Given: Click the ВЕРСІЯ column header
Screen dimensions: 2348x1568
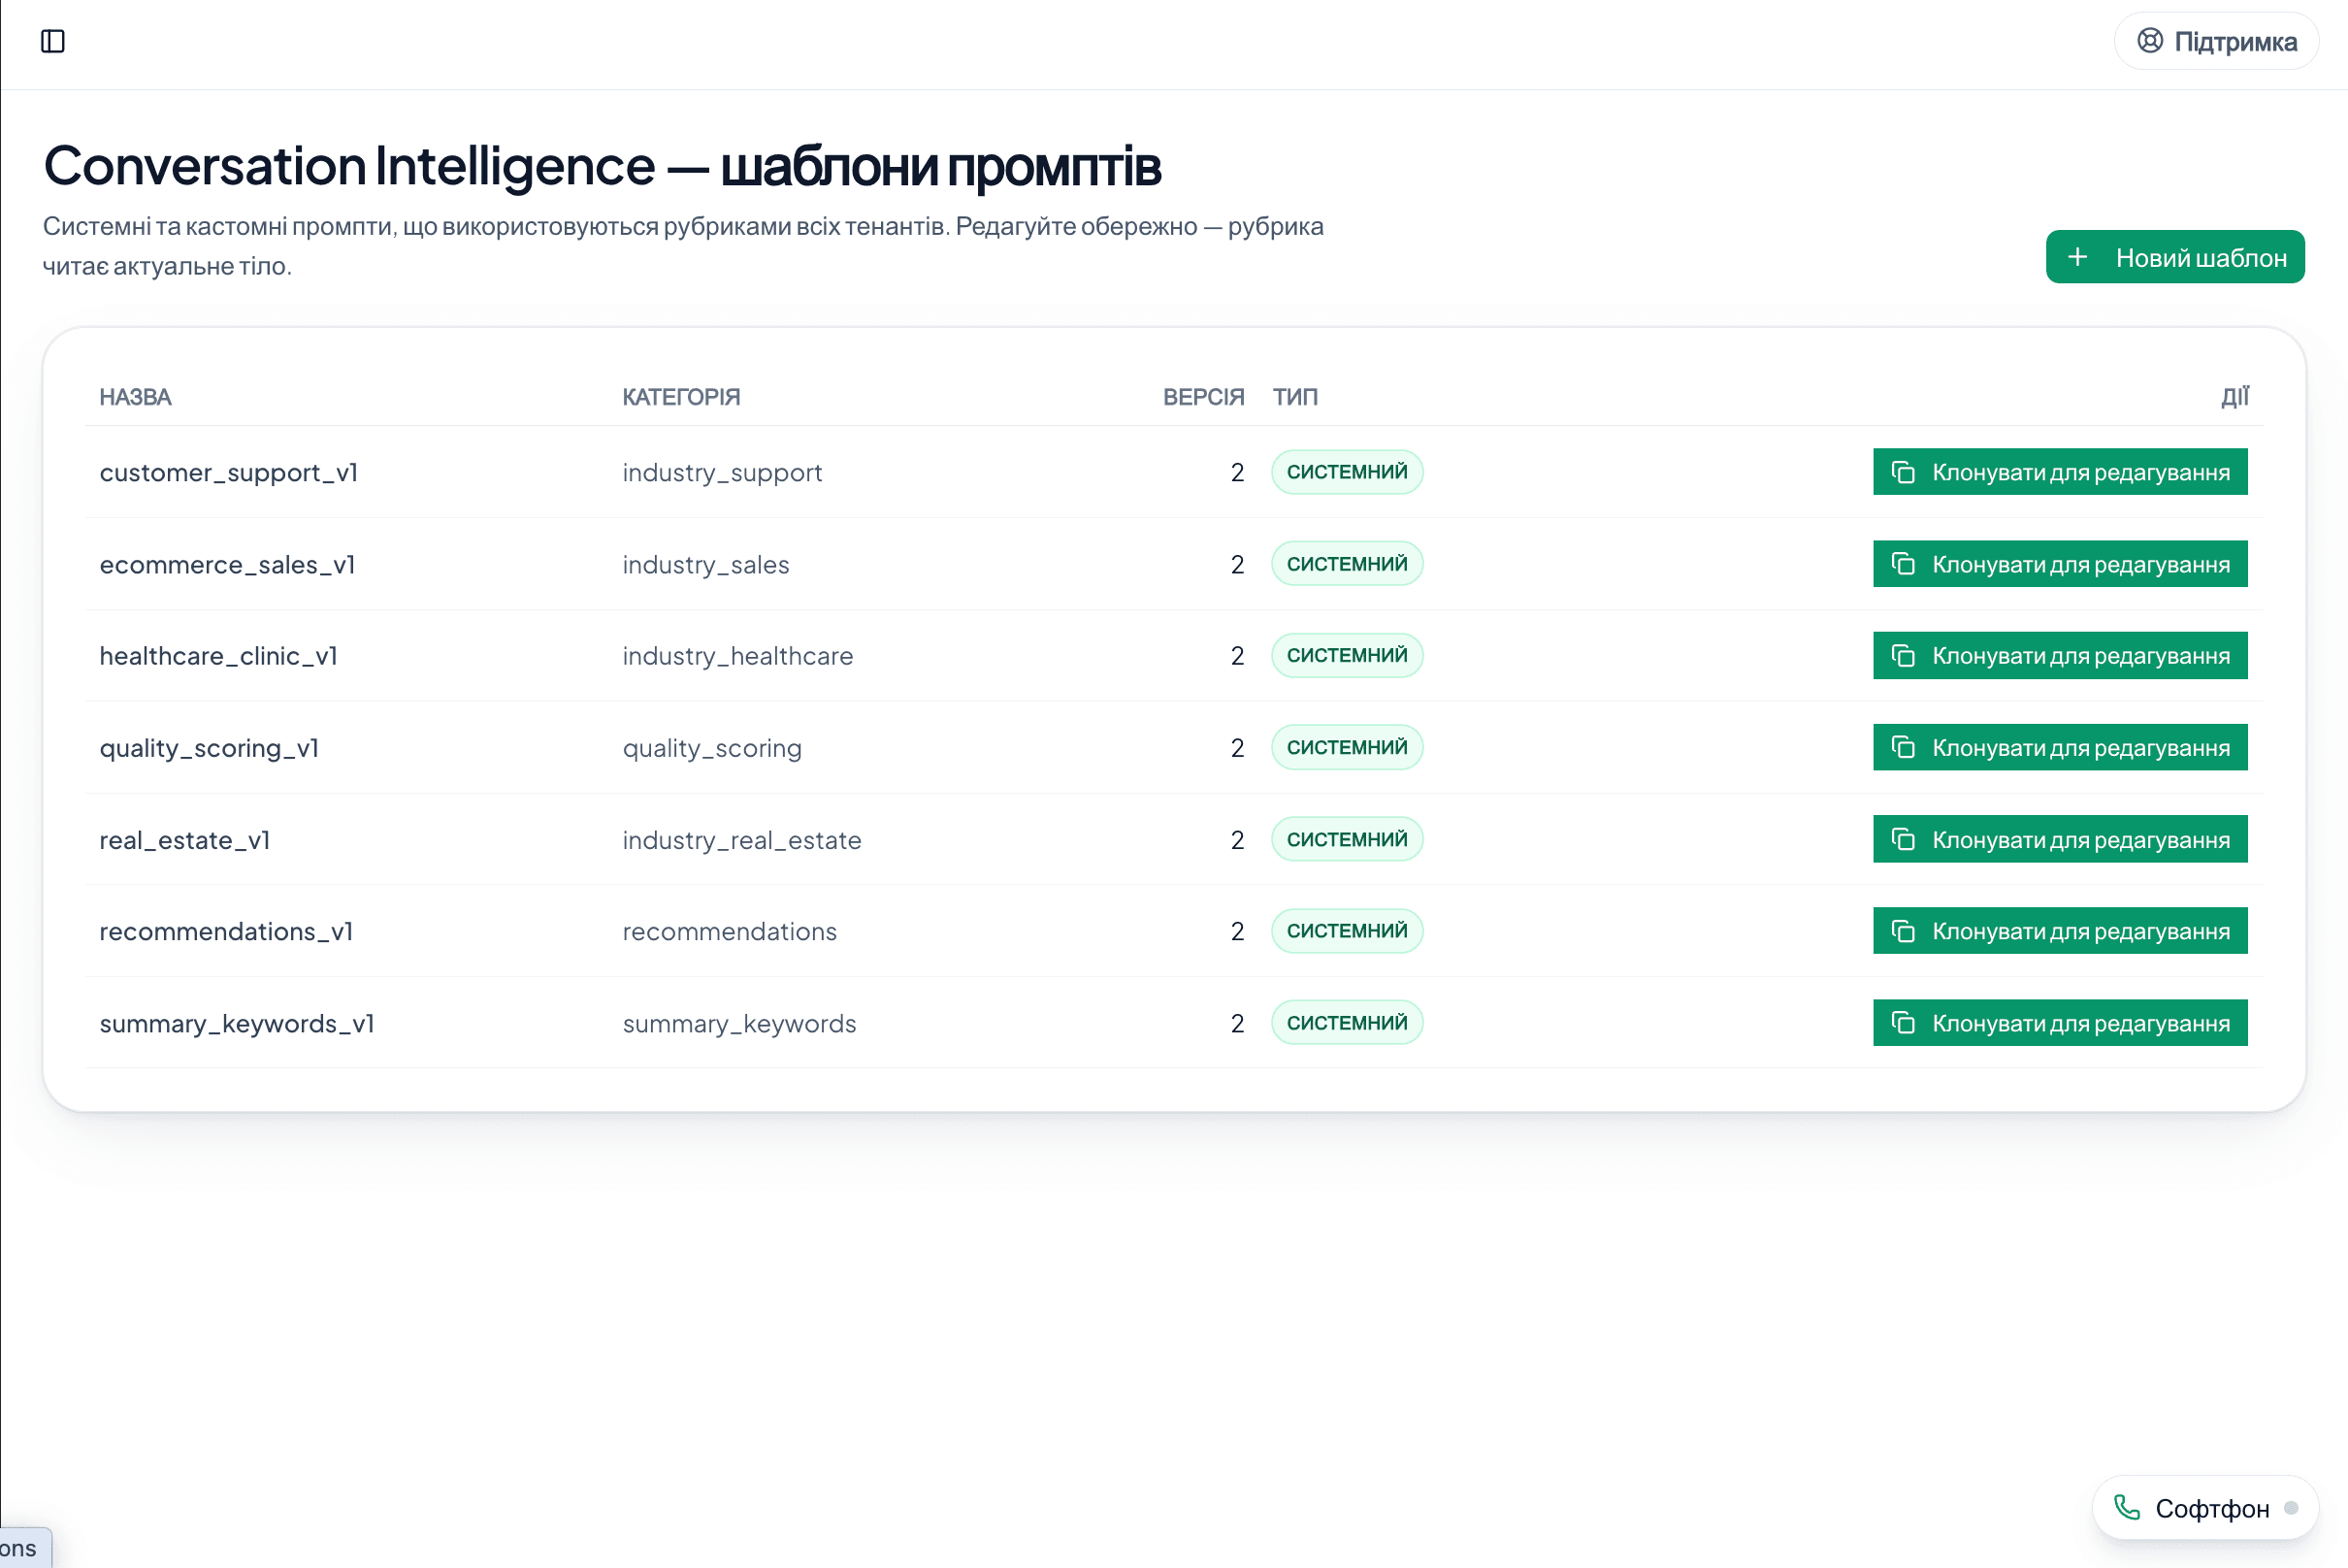Looking at the screenshot, I should click(x=1203, y=397).
